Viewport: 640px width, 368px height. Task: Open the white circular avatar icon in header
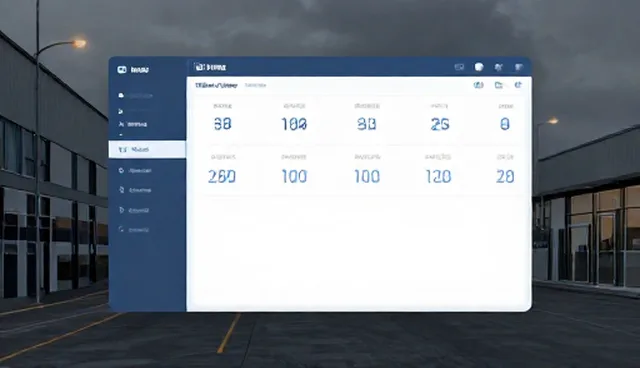click(x=479, y=67)
